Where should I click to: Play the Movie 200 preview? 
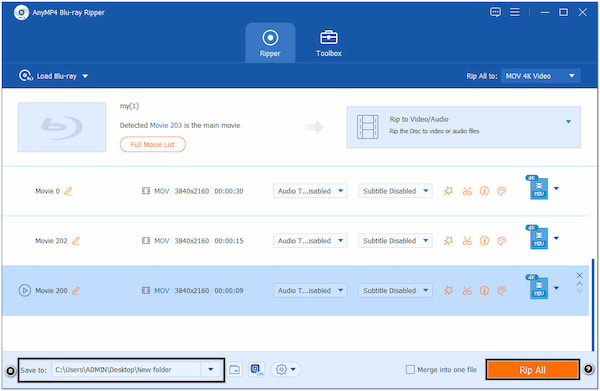pos(24,290)
